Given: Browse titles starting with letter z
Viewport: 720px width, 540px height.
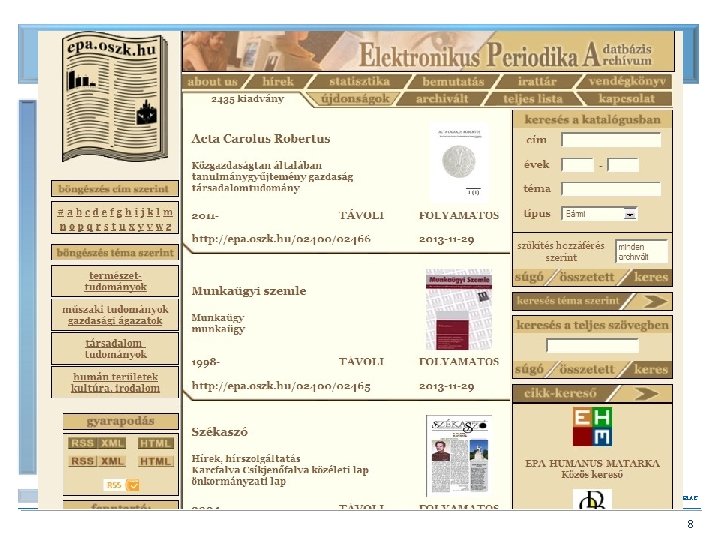Looking at the screenshot, I should point(169,227).
